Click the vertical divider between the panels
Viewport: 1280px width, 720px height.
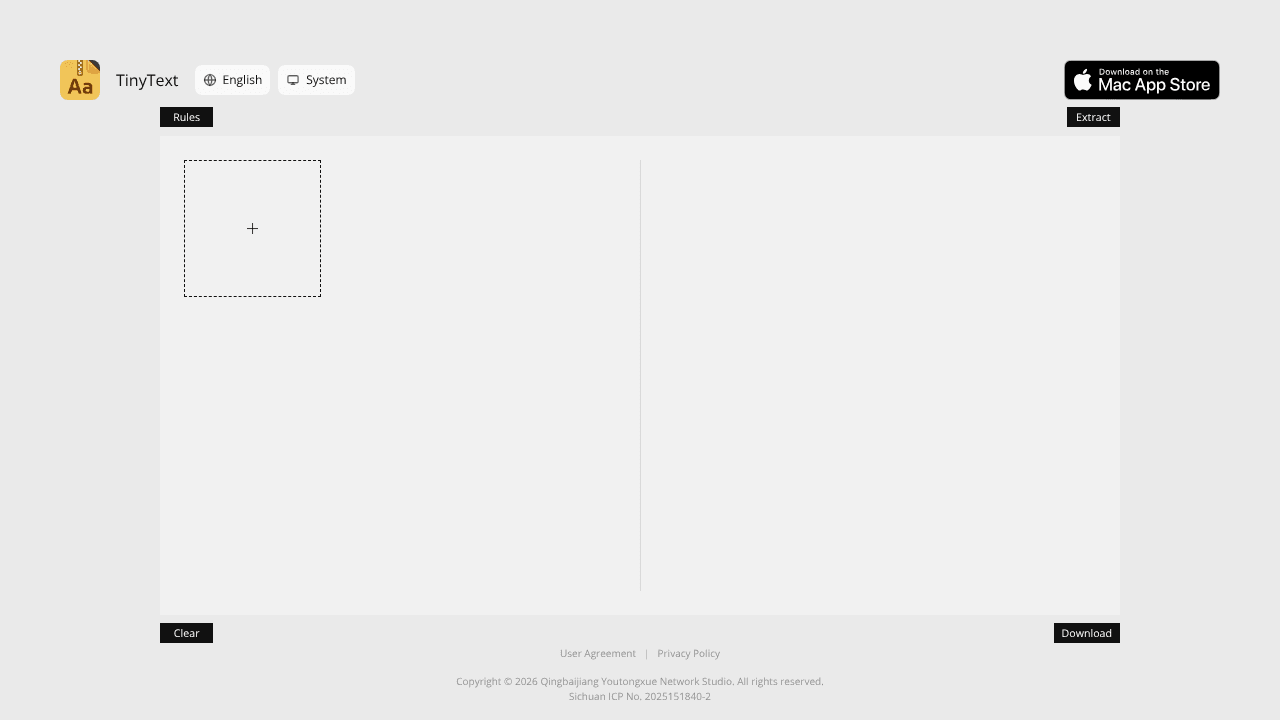click(x=640, y=375)
